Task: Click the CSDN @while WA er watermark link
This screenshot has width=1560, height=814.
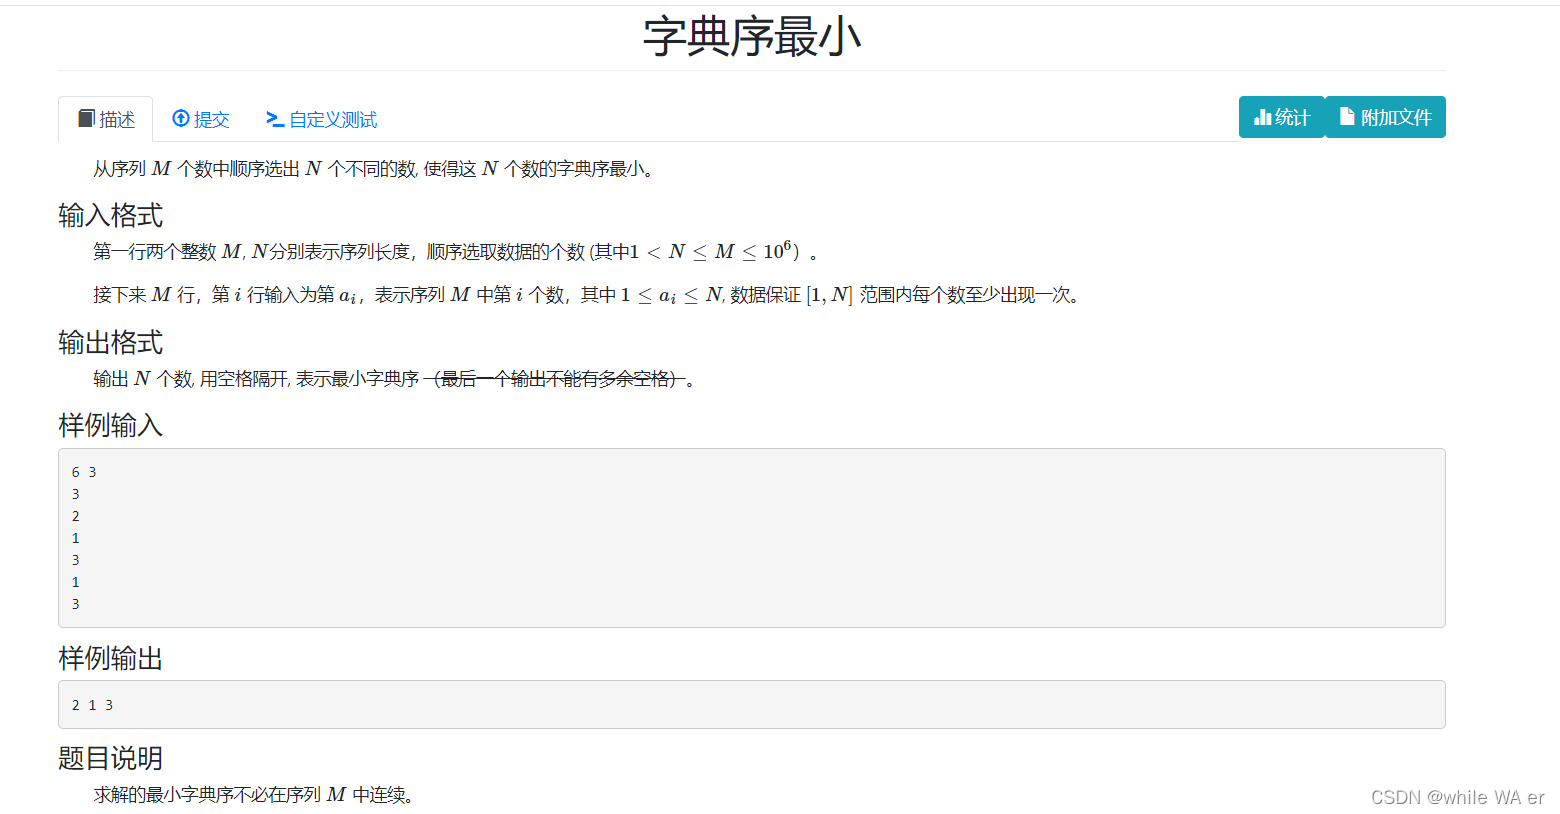Action: click(1459, 797)
